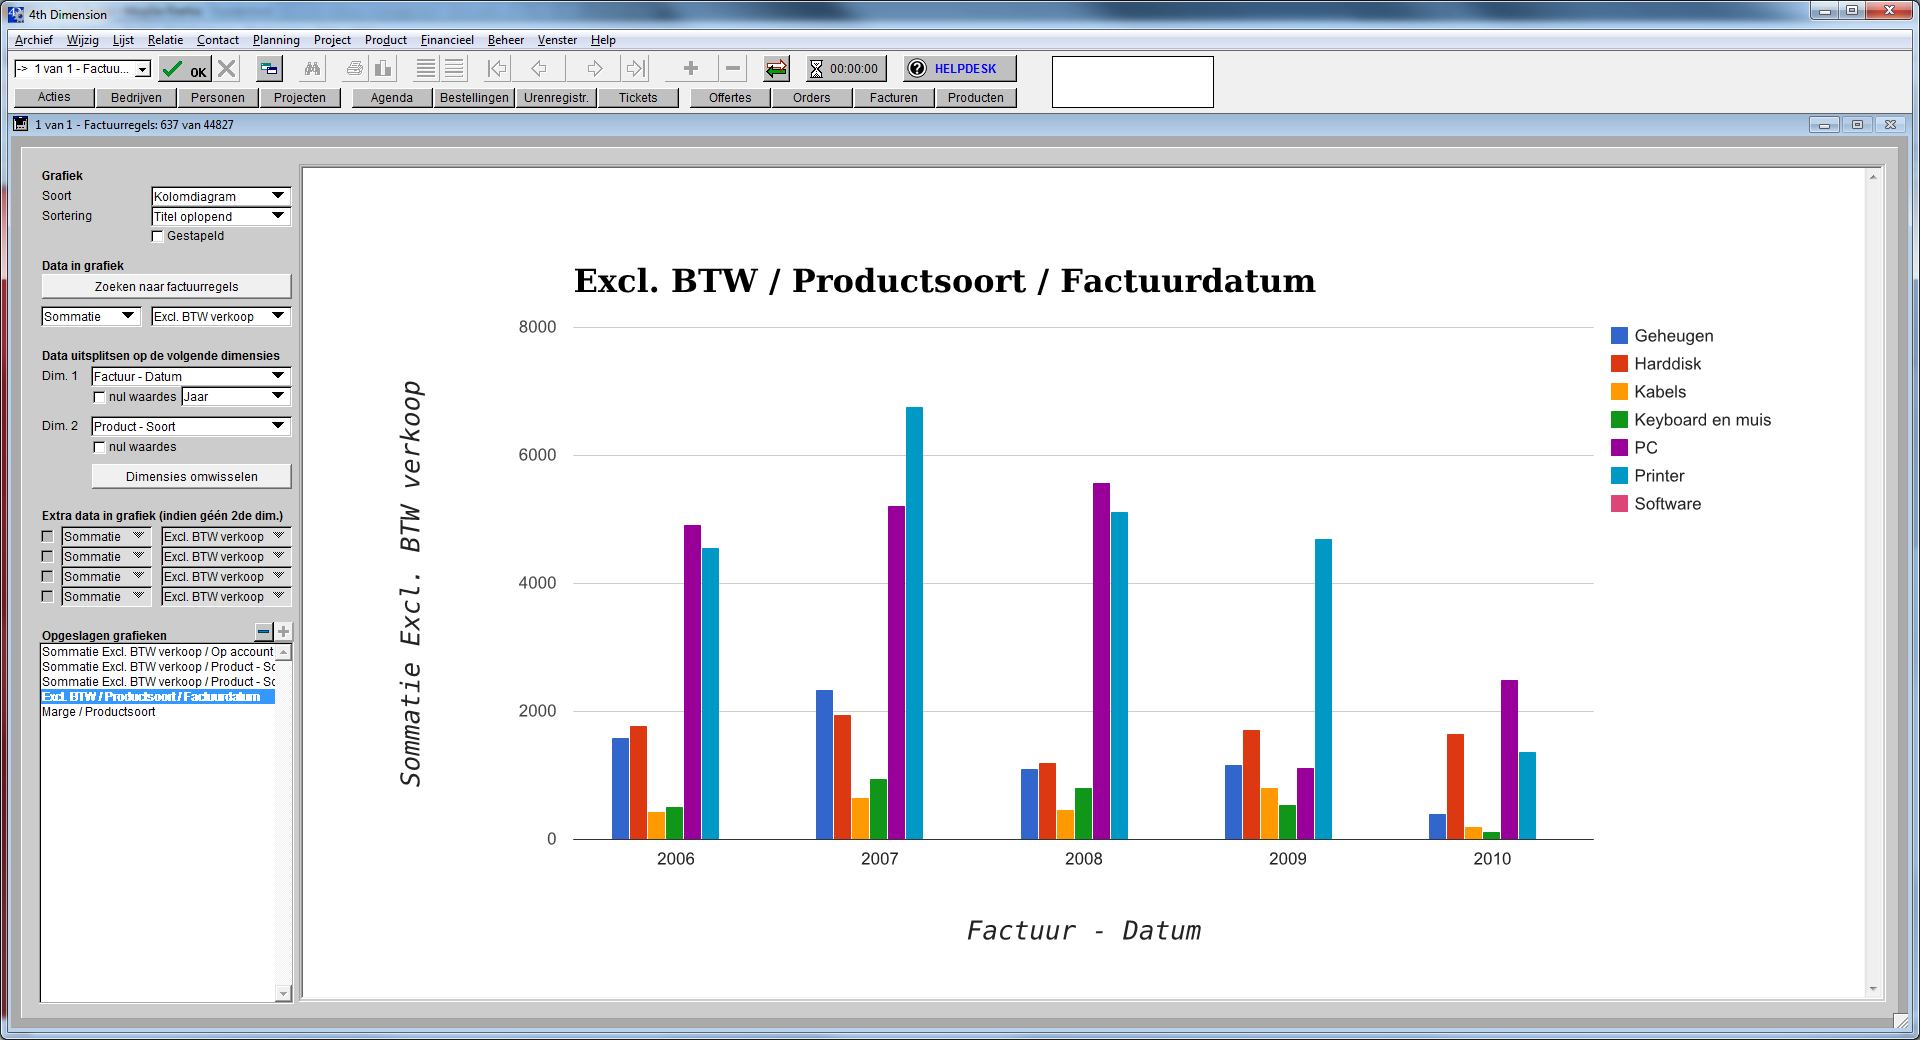Expand the Factuur - Datum dimension dropdown
Screen dimensions: 1920x1040
(190, 377)
